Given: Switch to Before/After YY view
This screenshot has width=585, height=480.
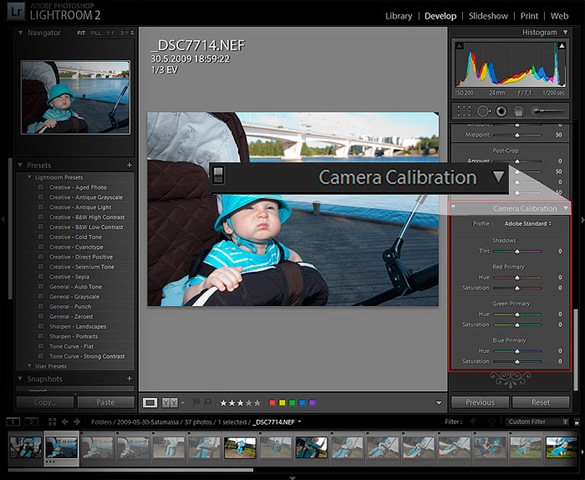Looking at the screenshot, I should [169, 402].
